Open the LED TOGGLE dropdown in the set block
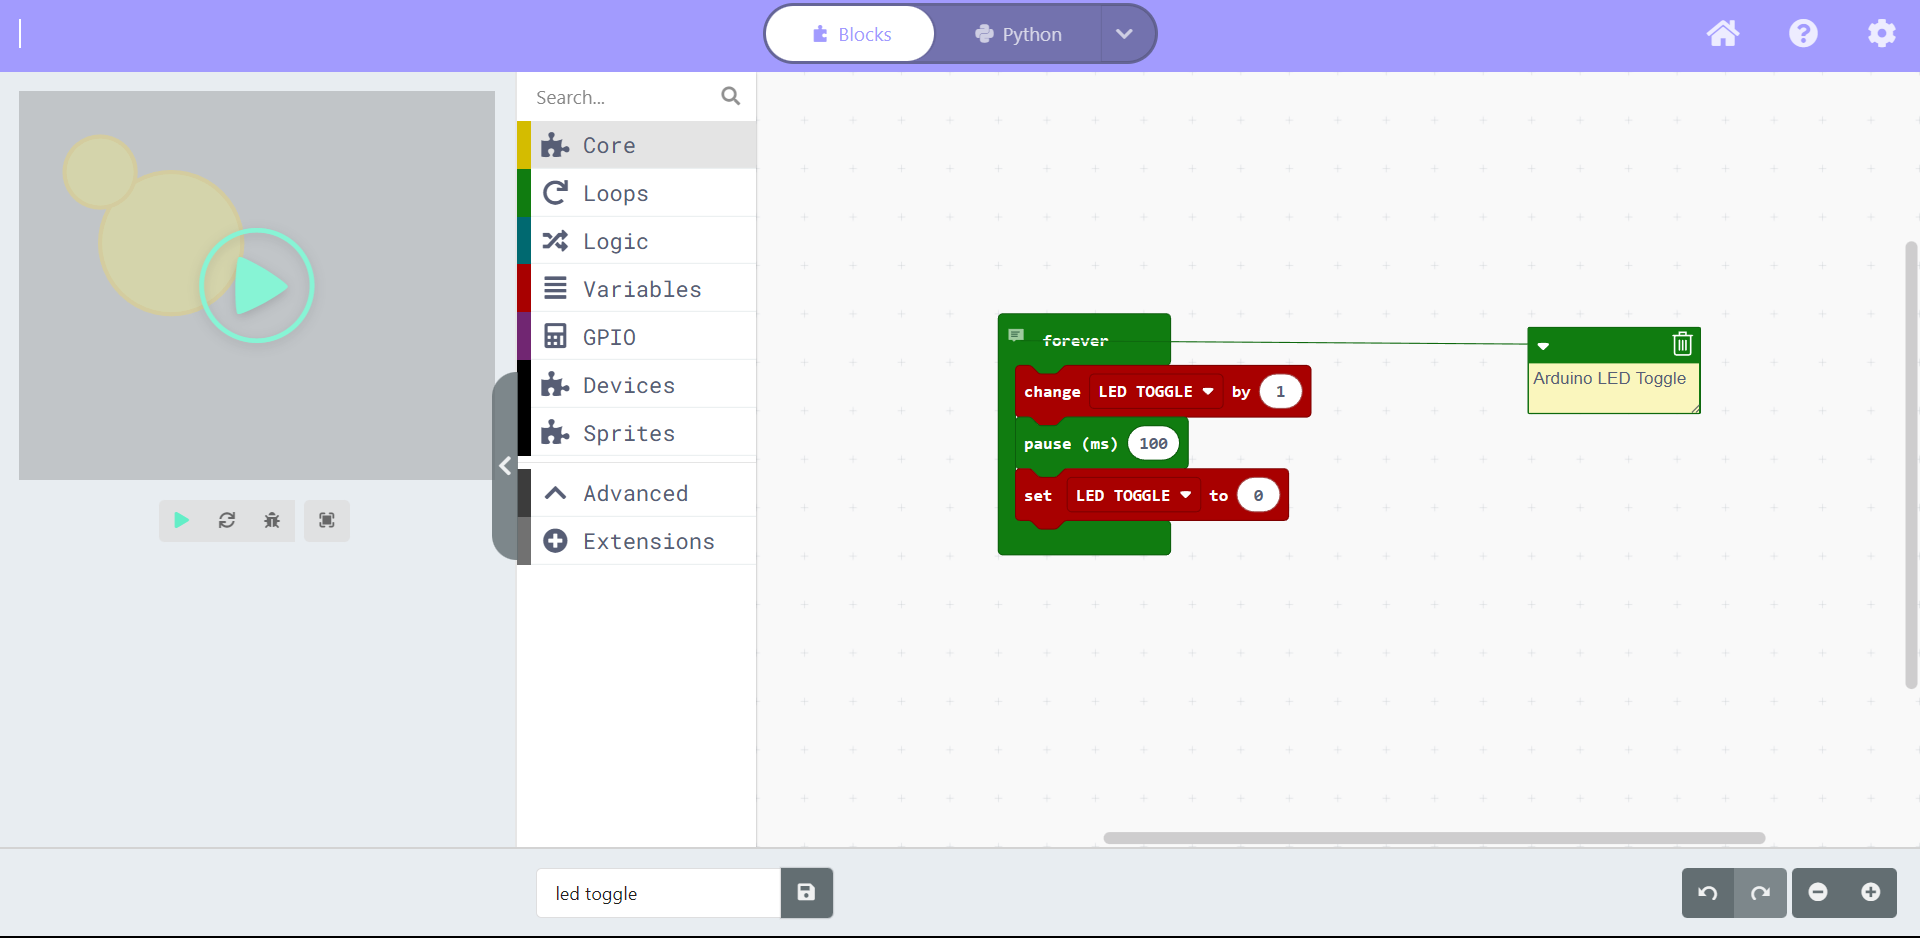This screenshot has height=938, width=1920. 1186,495
